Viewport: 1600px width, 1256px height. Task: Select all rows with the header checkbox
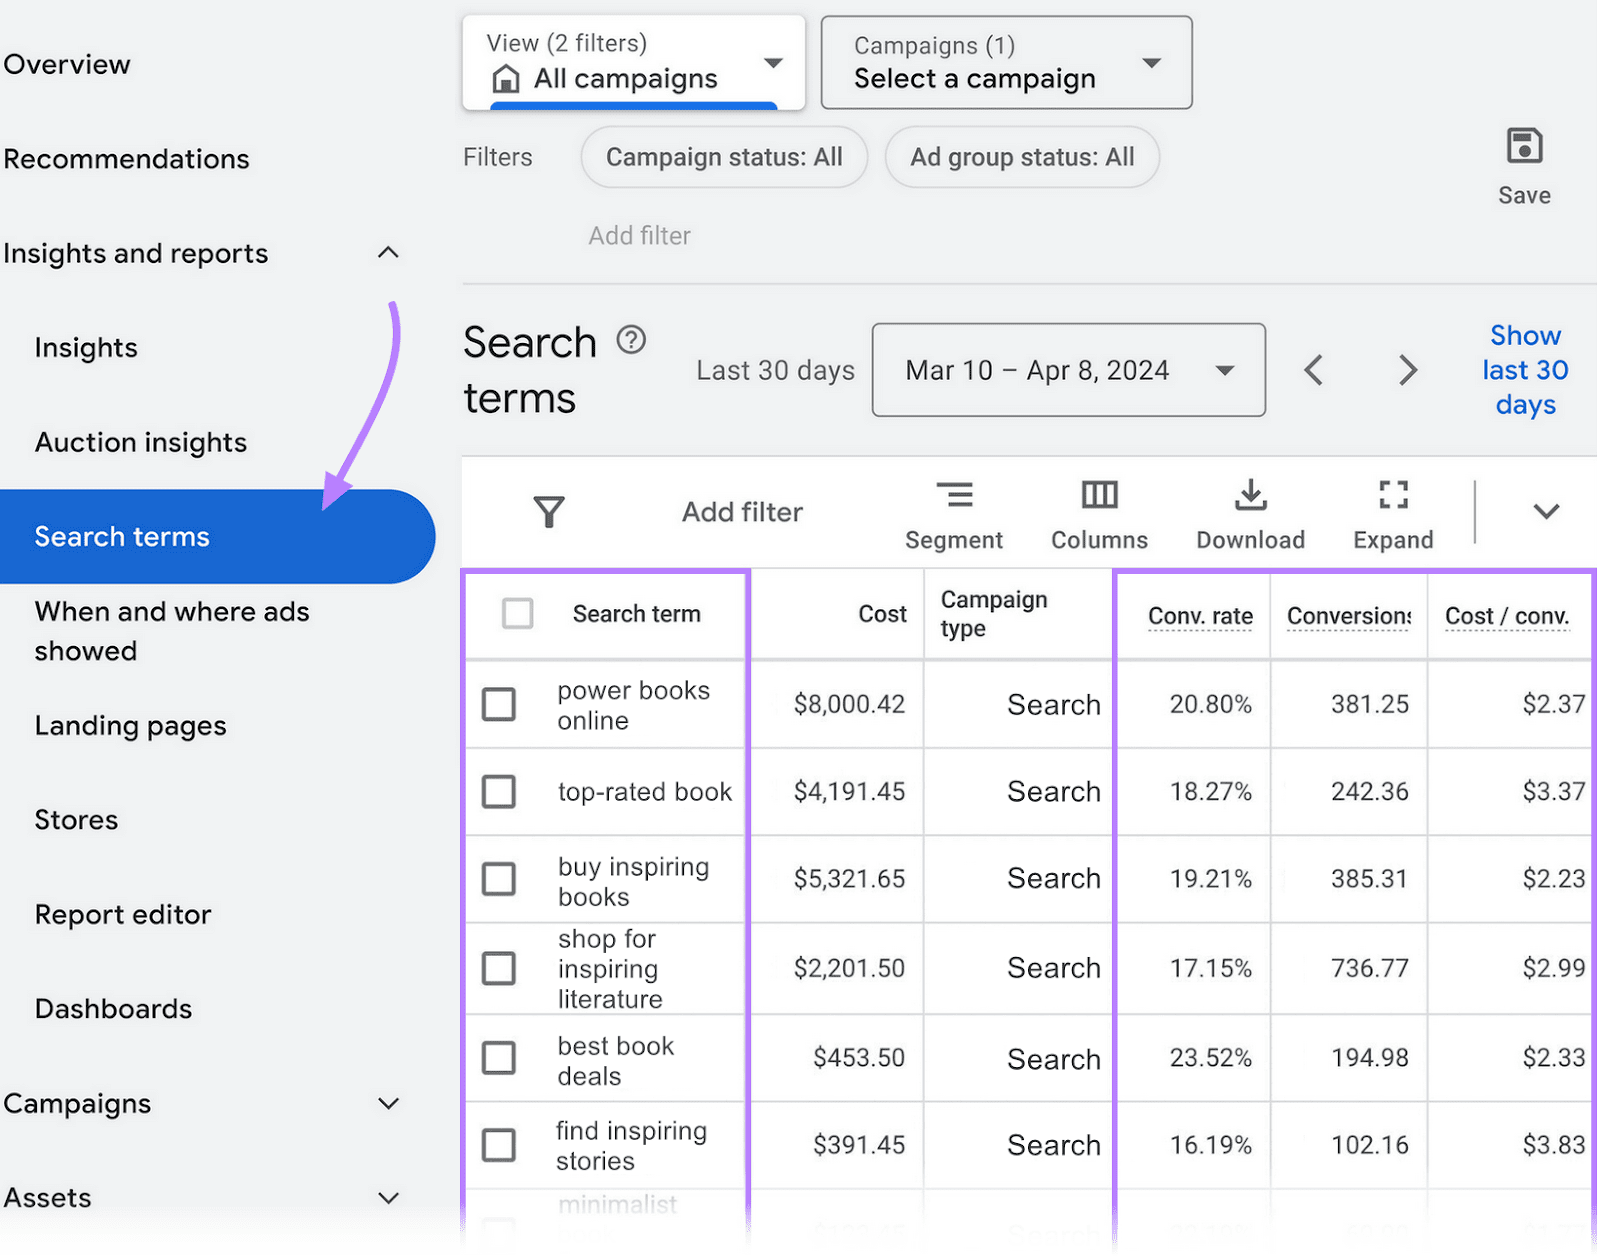pos(517,613)
